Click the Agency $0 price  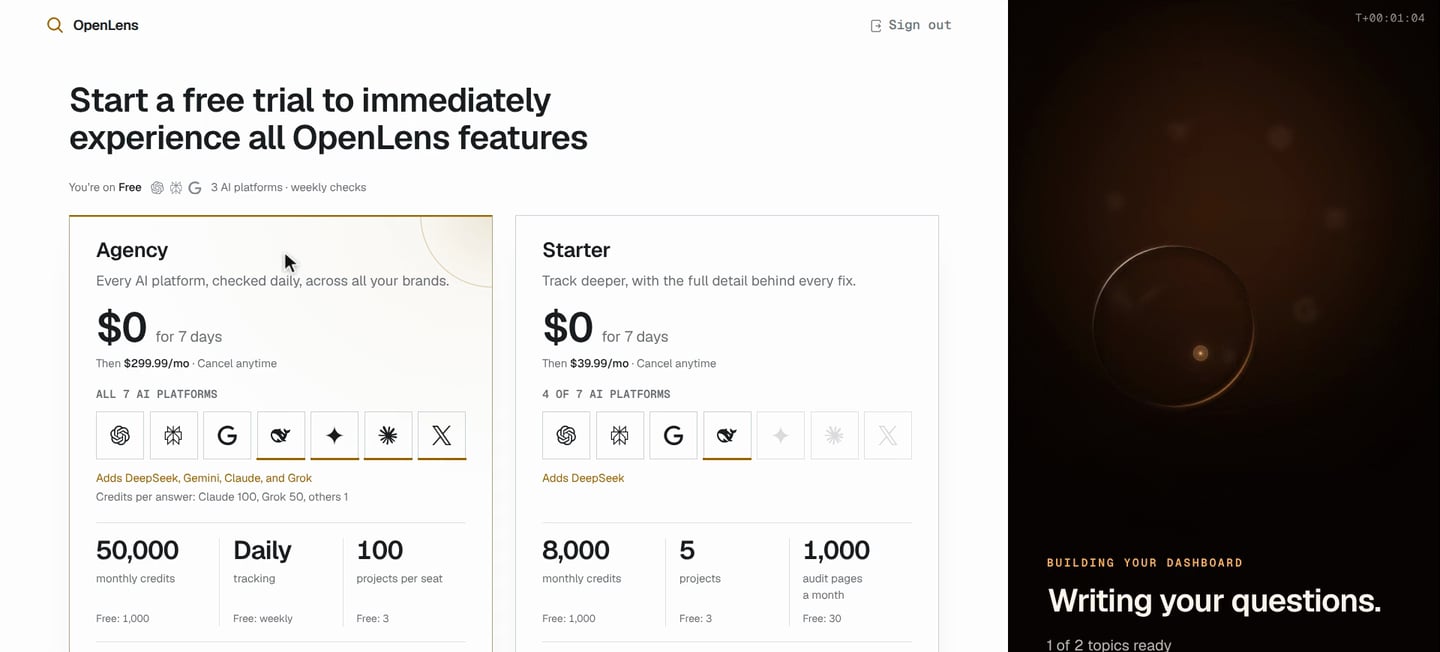122,328
